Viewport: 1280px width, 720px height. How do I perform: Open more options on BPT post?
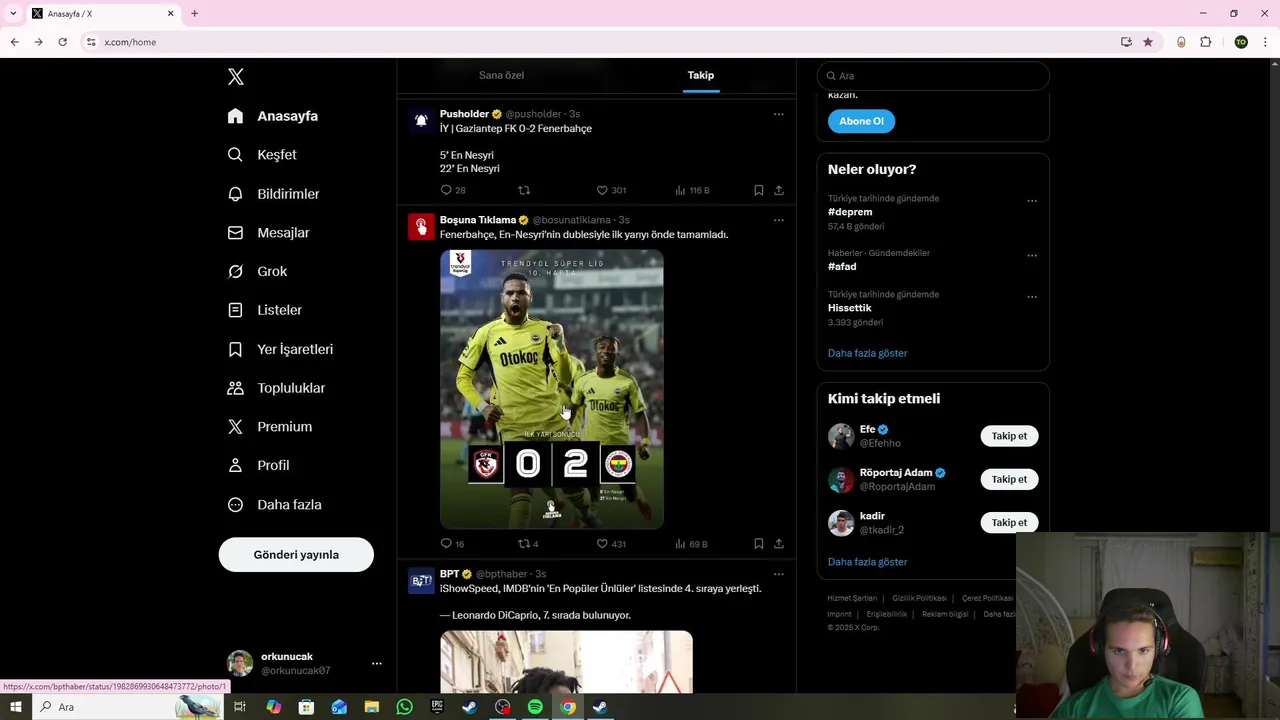779,574
